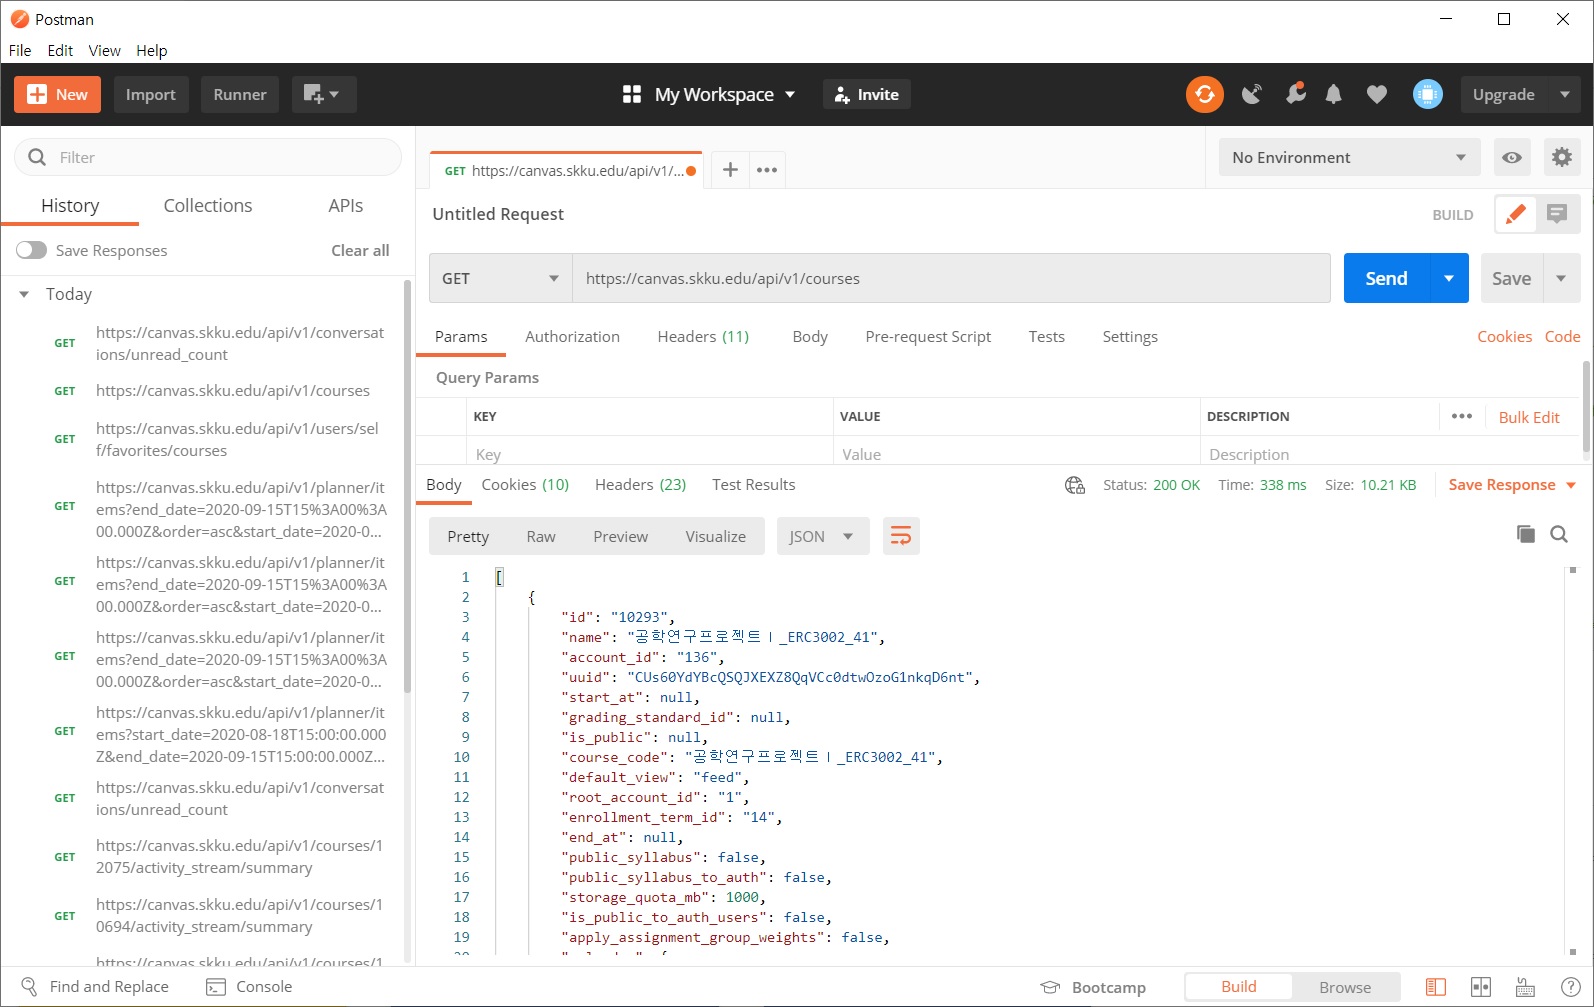Copy the response body using the copy icon

click(x=1526, y=534)
